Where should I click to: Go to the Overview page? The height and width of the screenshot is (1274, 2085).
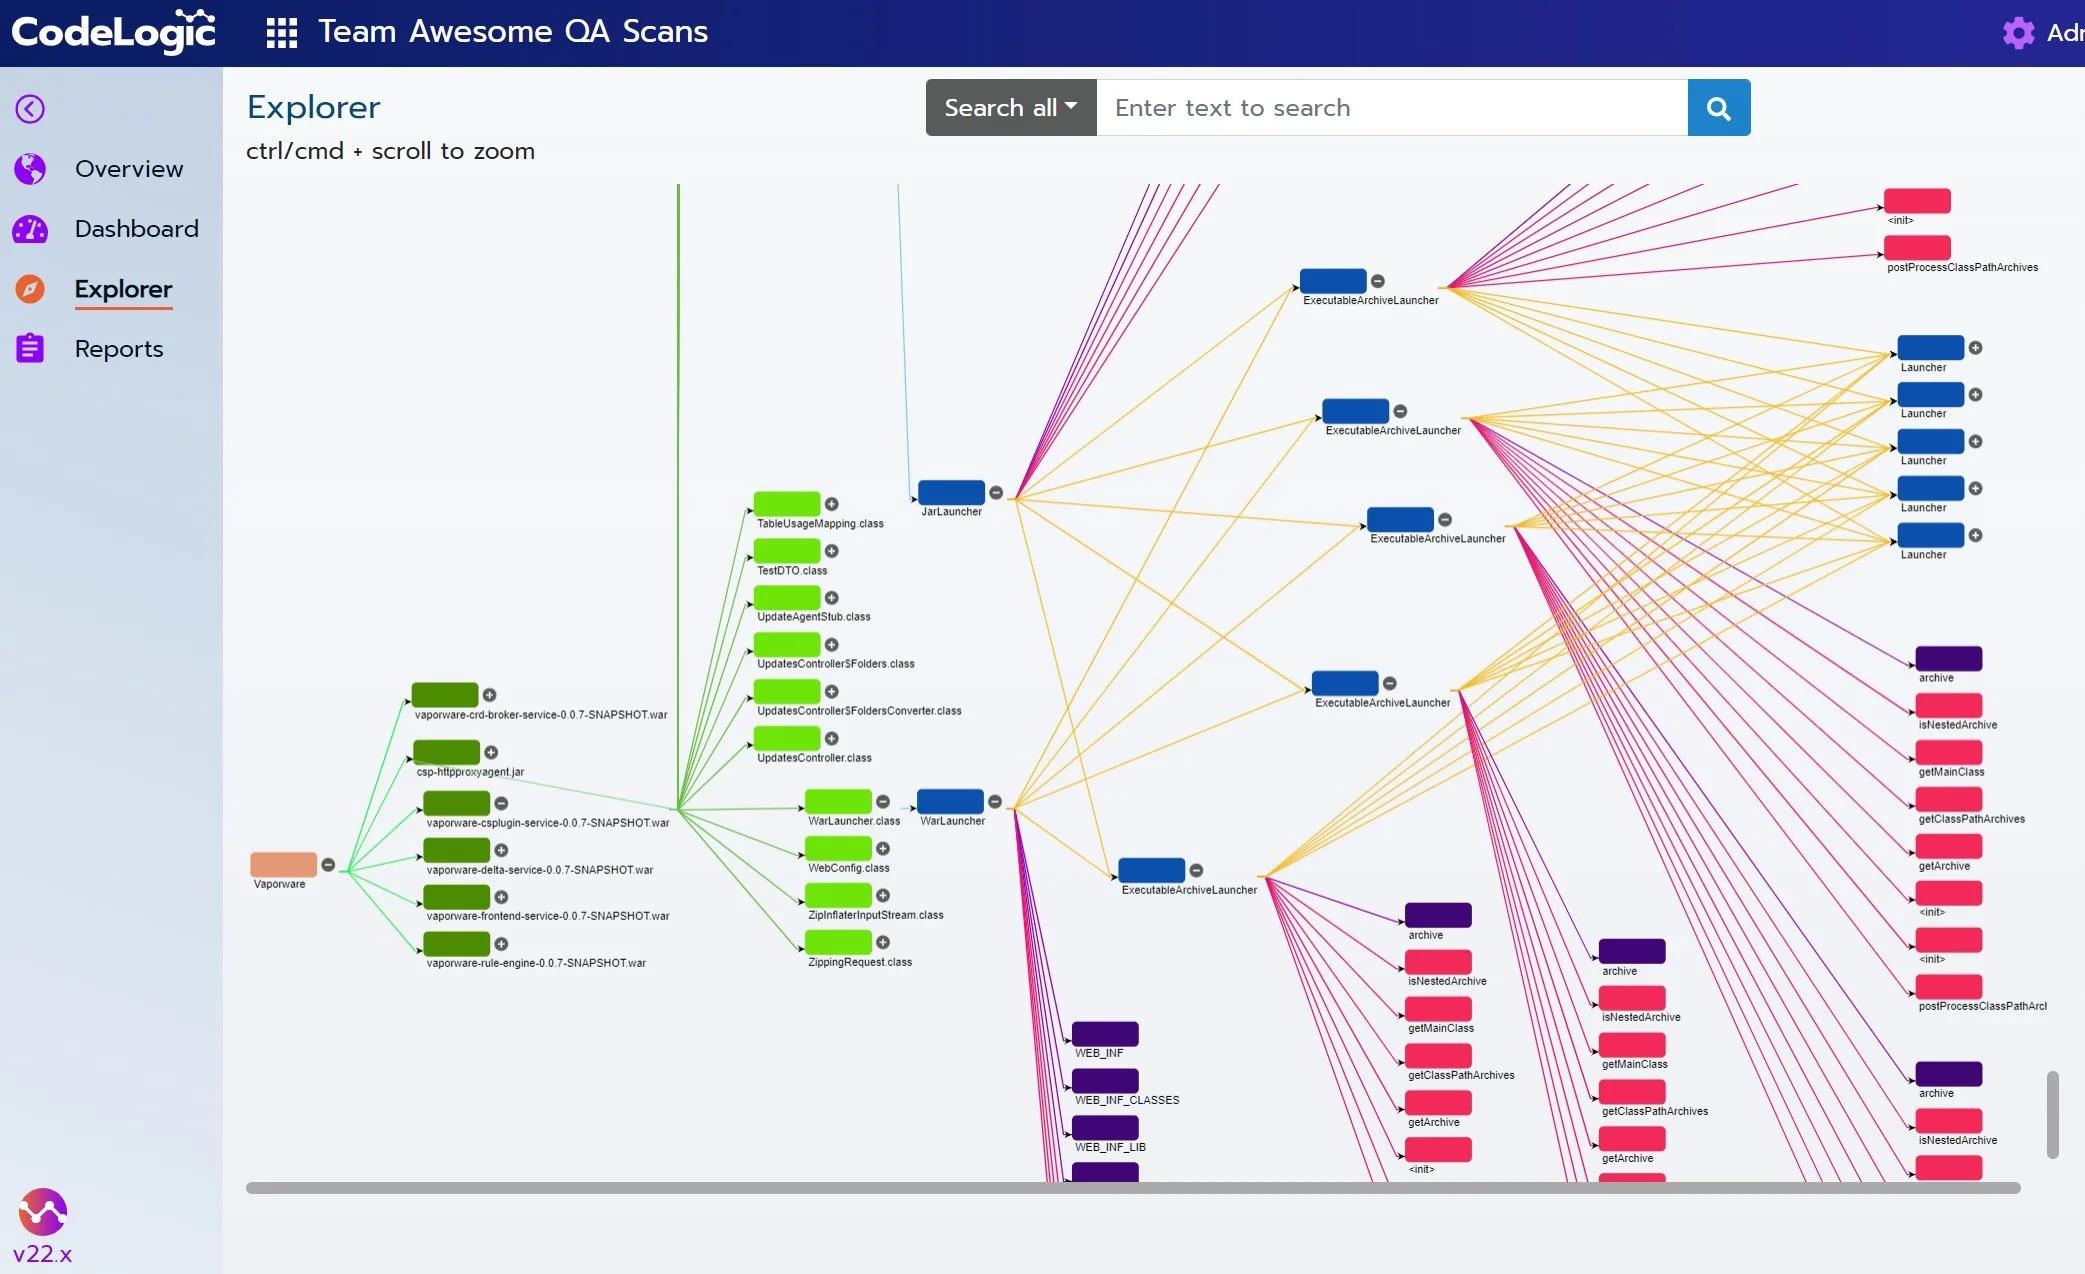pos(129,169)
